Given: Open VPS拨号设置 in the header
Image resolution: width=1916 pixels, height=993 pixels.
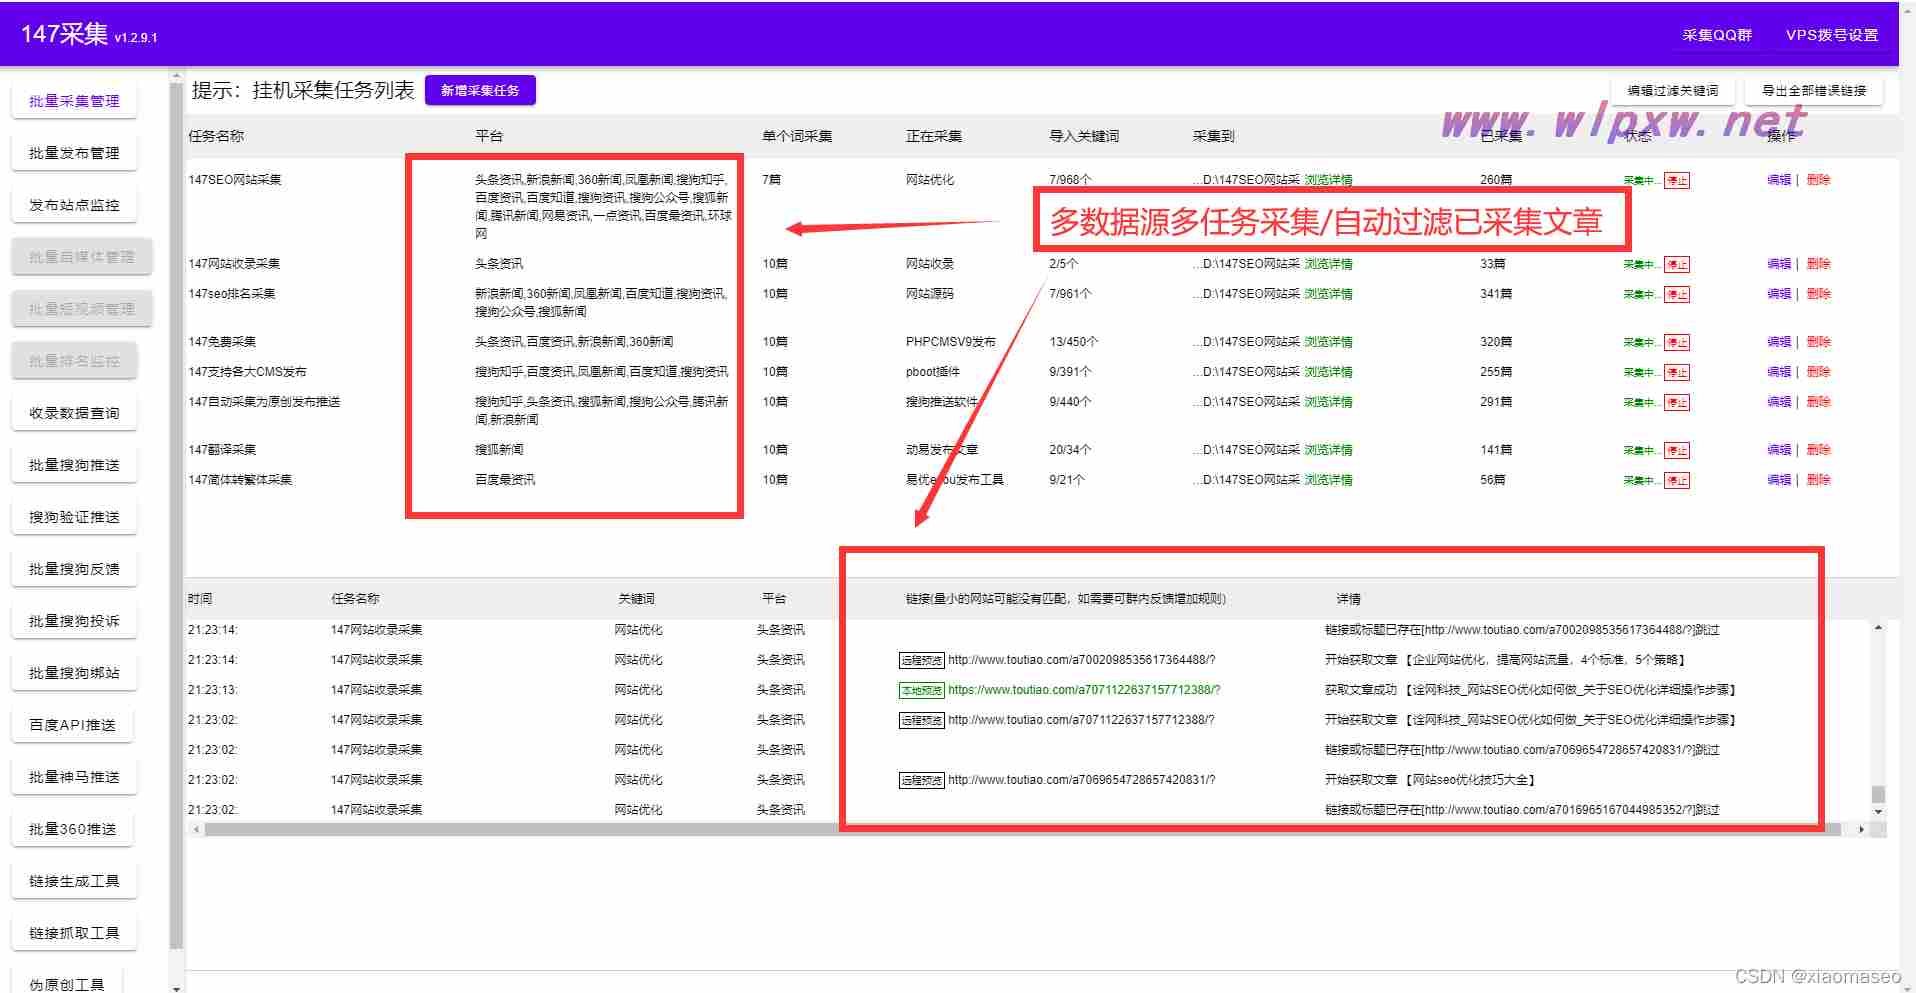Looking at the screenshot, I should pyautogui.click(x=1832, y=35).
